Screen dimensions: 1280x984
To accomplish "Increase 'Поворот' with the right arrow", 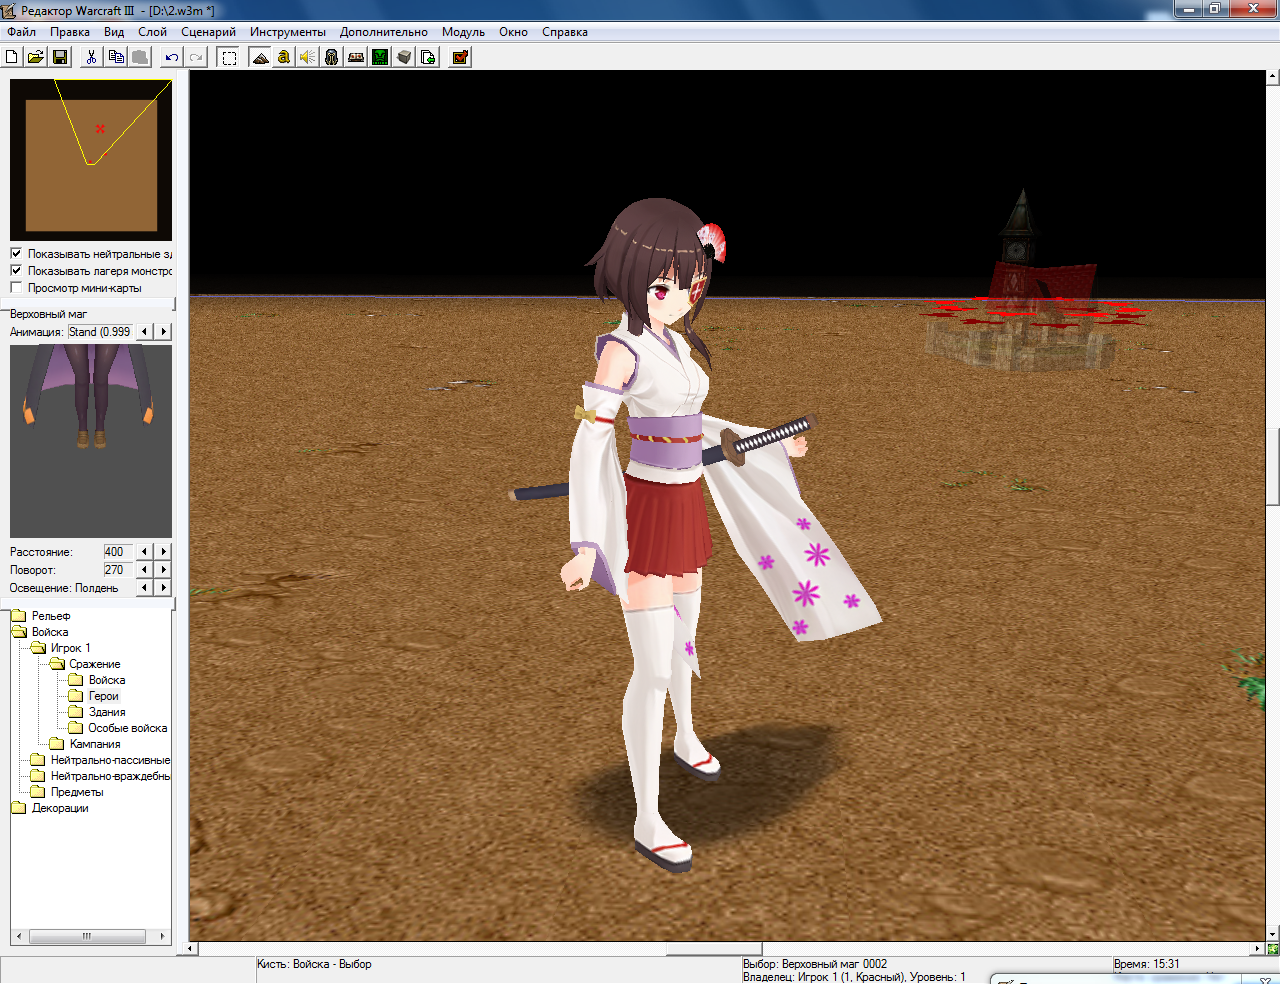I will [164, 570].
